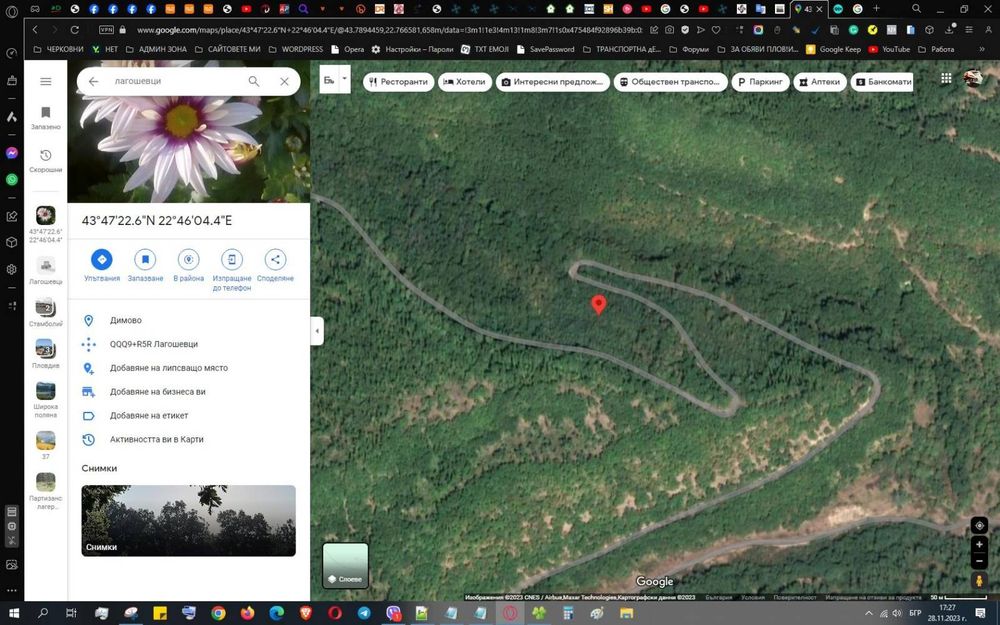Click the Nearby (В района) icon

click(188, 260)
